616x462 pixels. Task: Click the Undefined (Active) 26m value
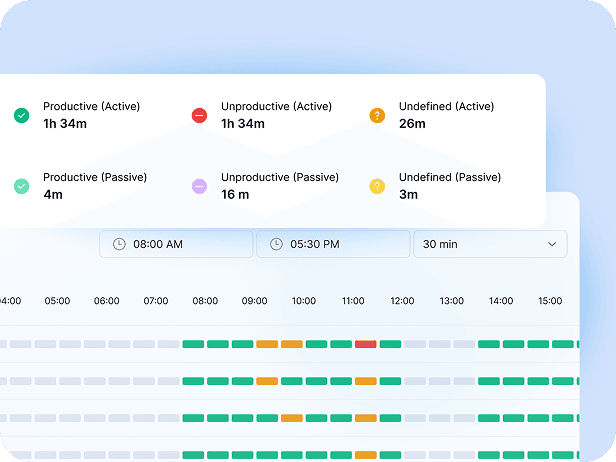point(412,124)
